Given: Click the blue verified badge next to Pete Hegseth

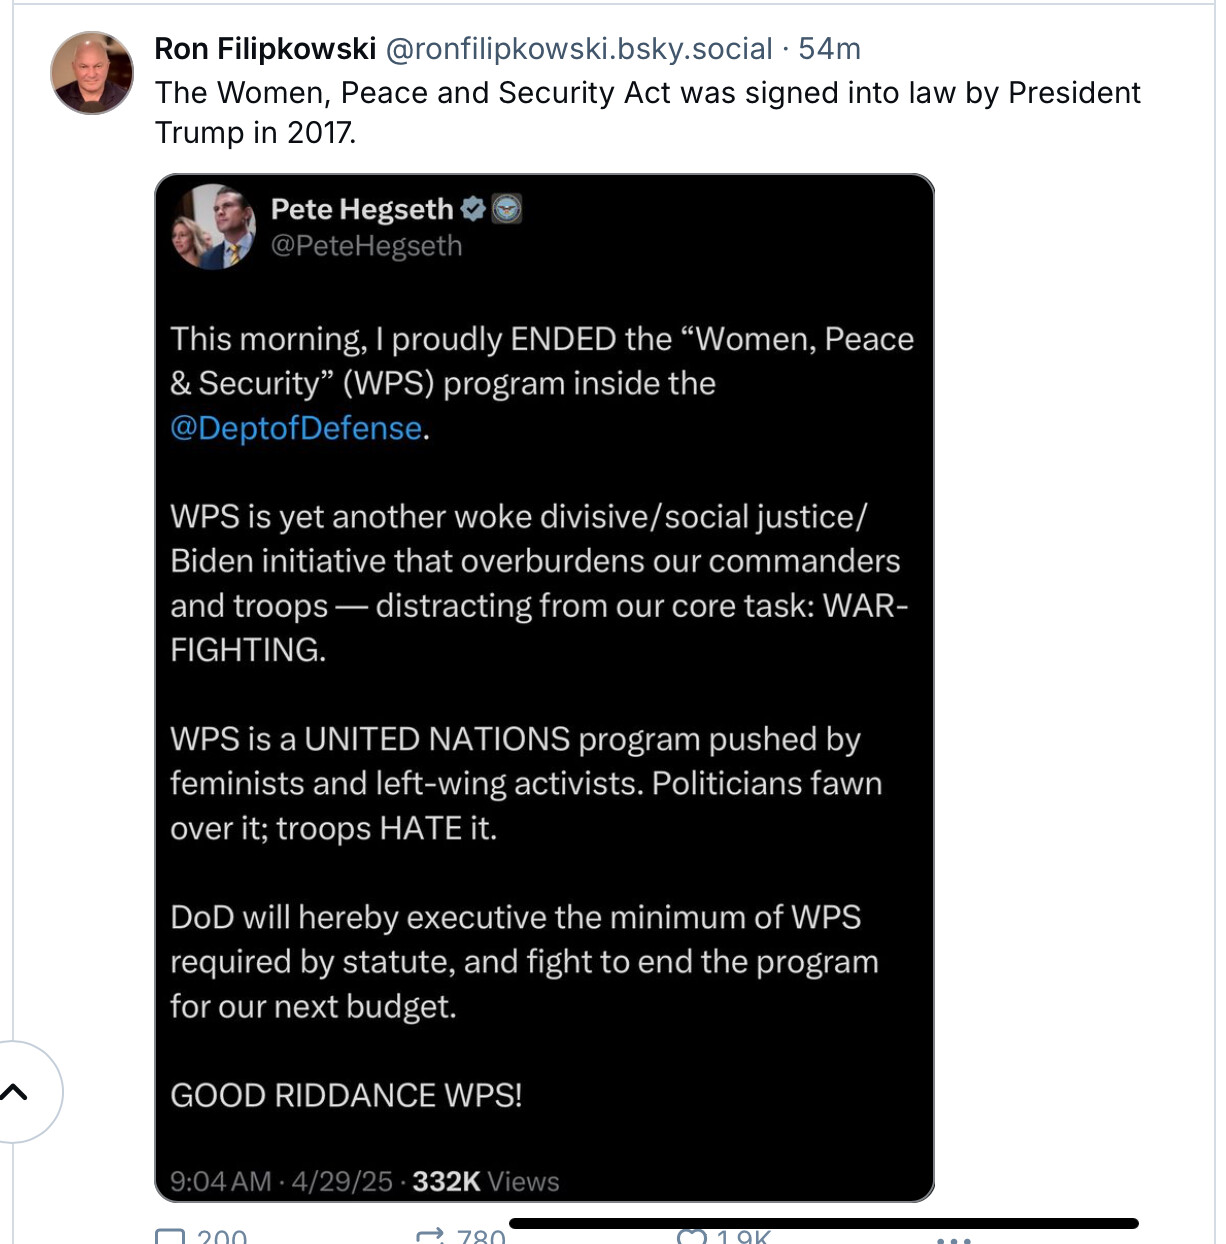Looking at the screenshot, I should point(473,209).
